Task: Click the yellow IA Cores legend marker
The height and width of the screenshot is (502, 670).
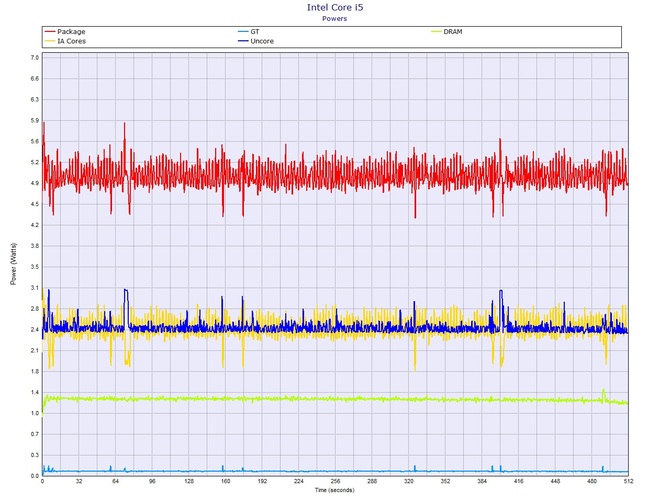Action: 50,41
